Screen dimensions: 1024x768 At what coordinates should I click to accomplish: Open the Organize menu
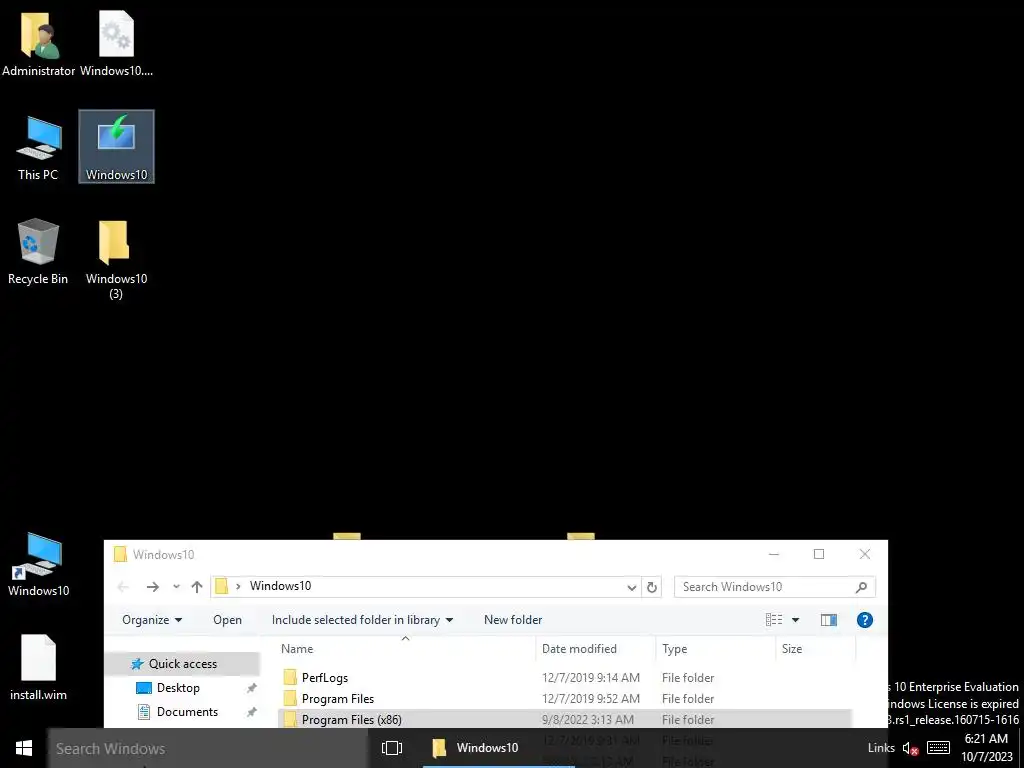click(152, 620)
